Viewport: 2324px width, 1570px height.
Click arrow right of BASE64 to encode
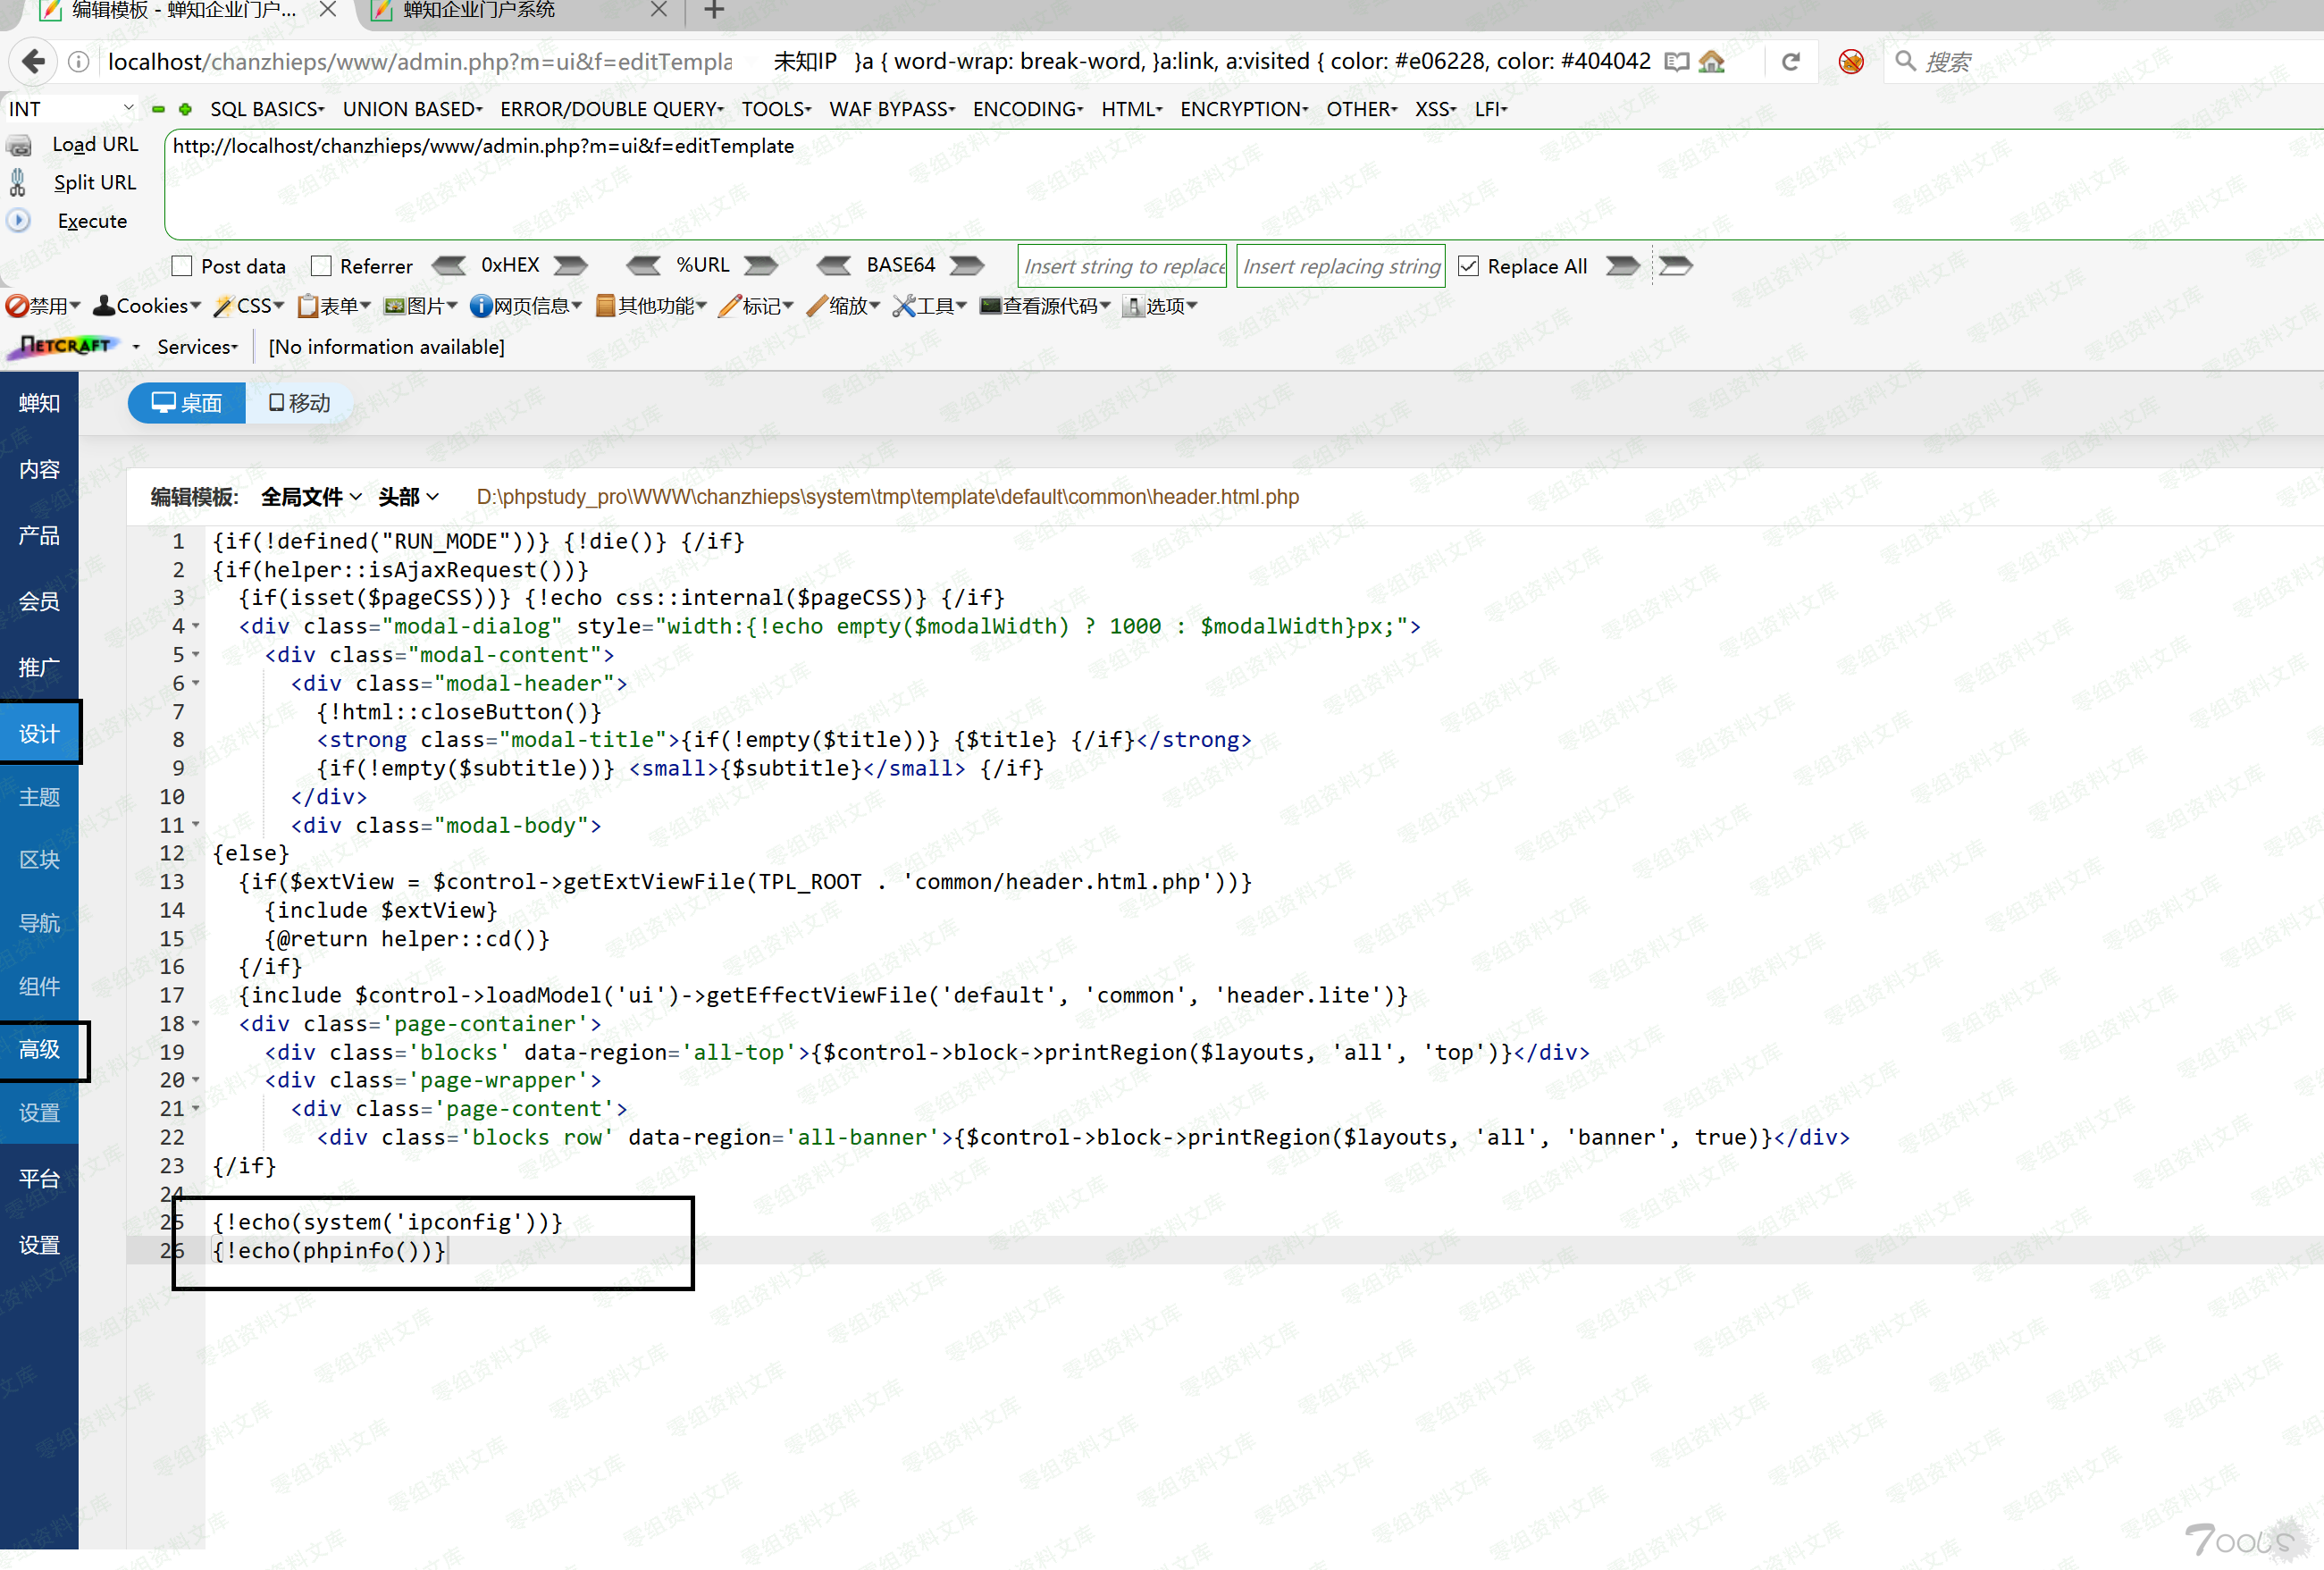967,266
